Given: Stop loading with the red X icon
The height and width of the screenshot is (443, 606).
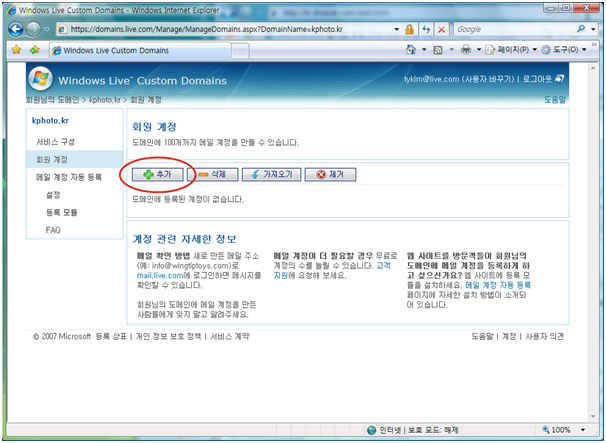Looking at the screenshot, I should pos(441,29).
